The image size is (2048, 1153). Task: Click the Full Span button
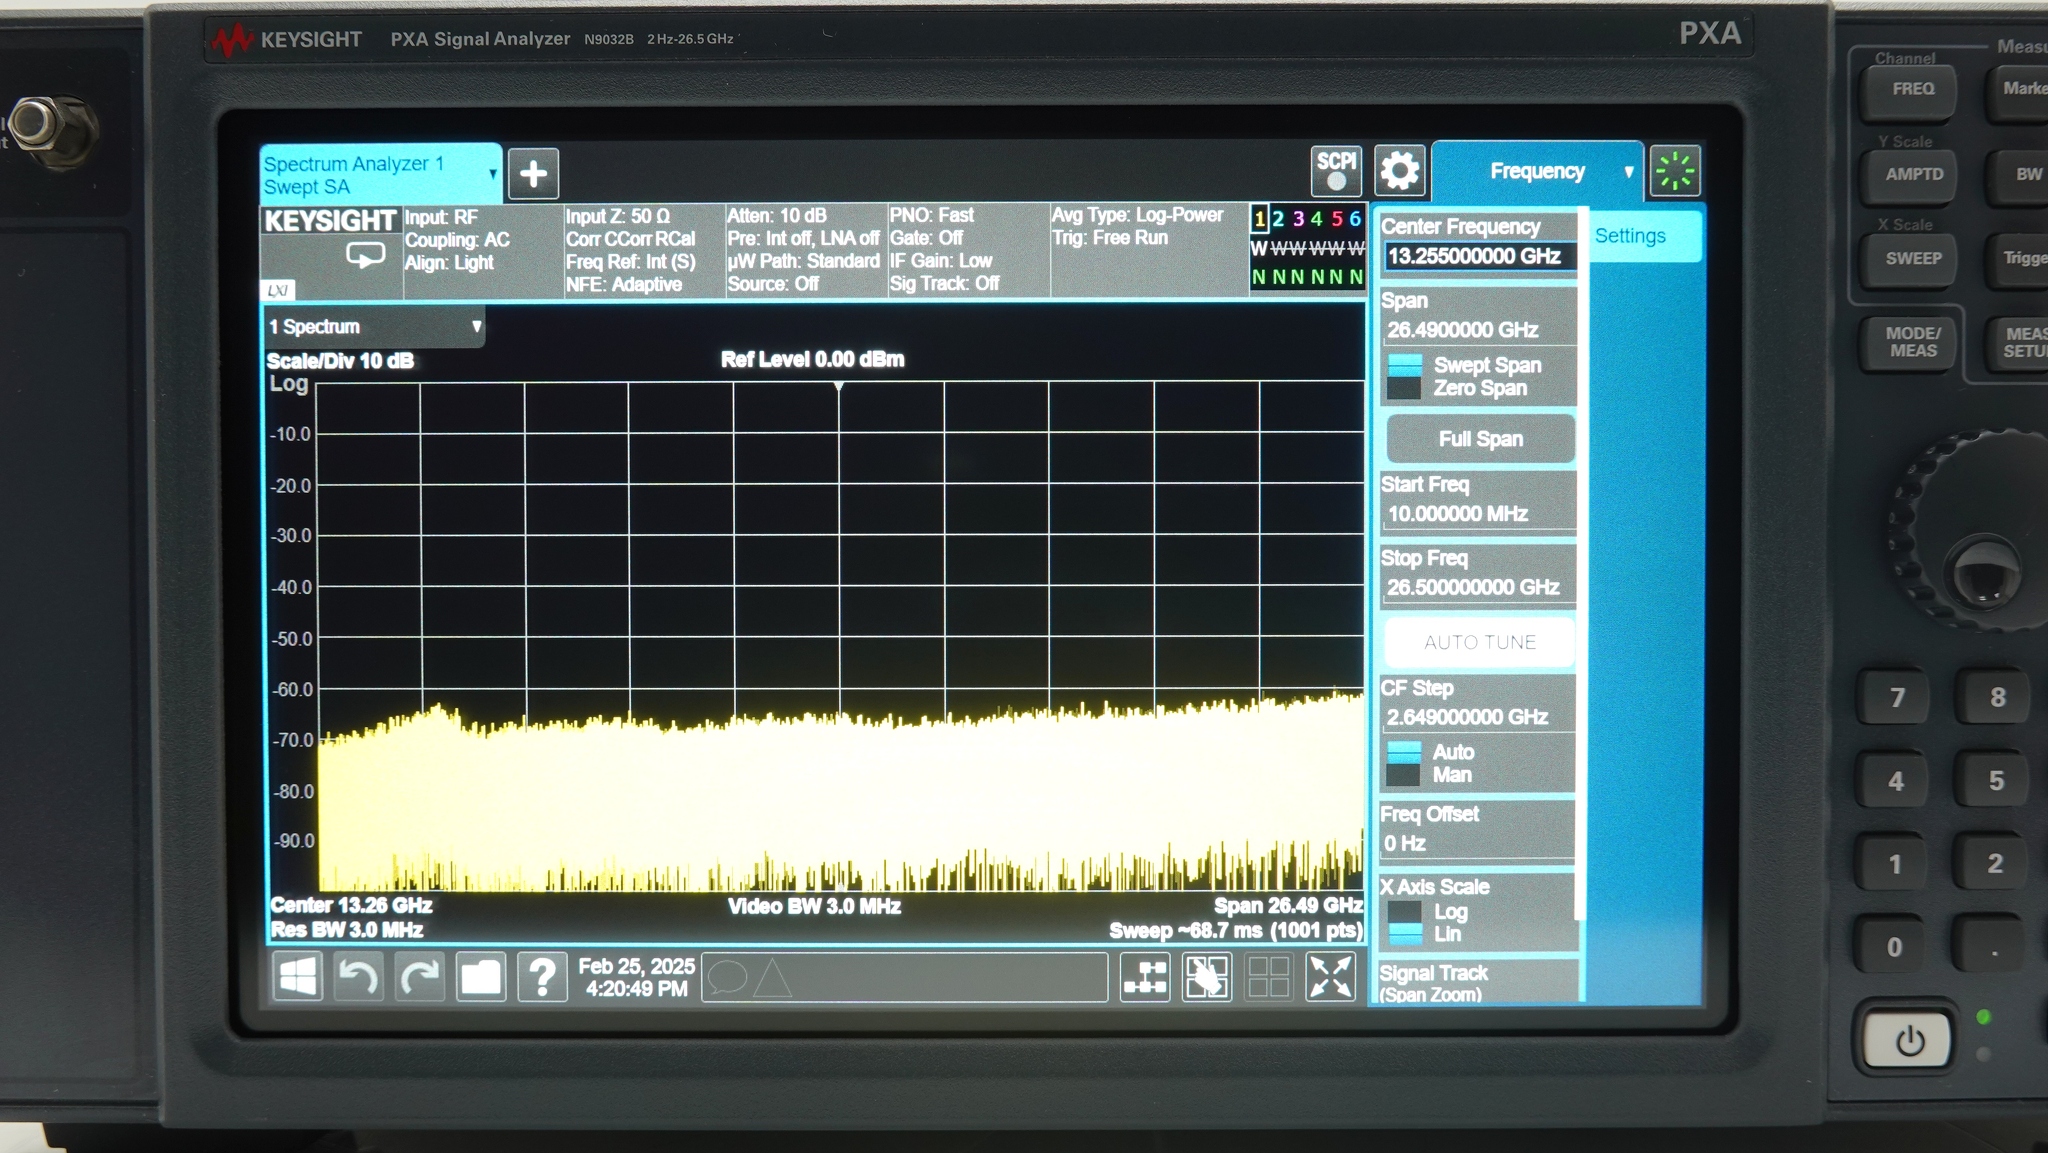(x=1480, y=439)
